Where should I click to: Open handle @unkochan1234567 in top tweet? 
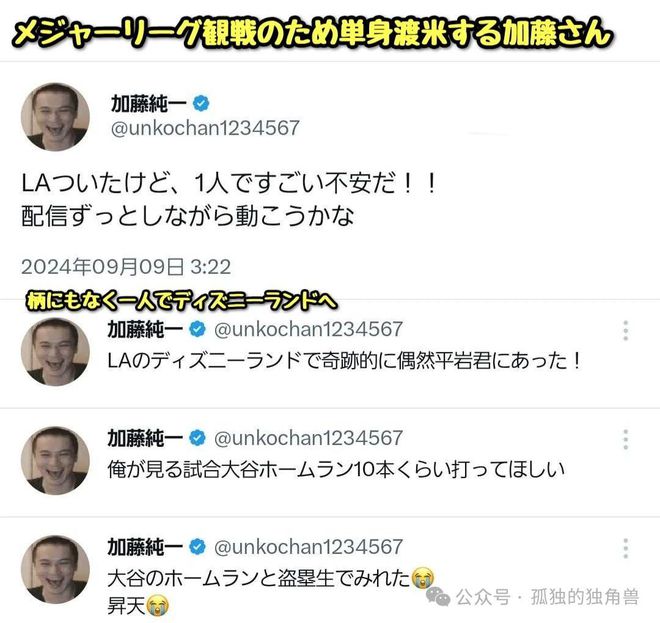click(x=205, y=128)
